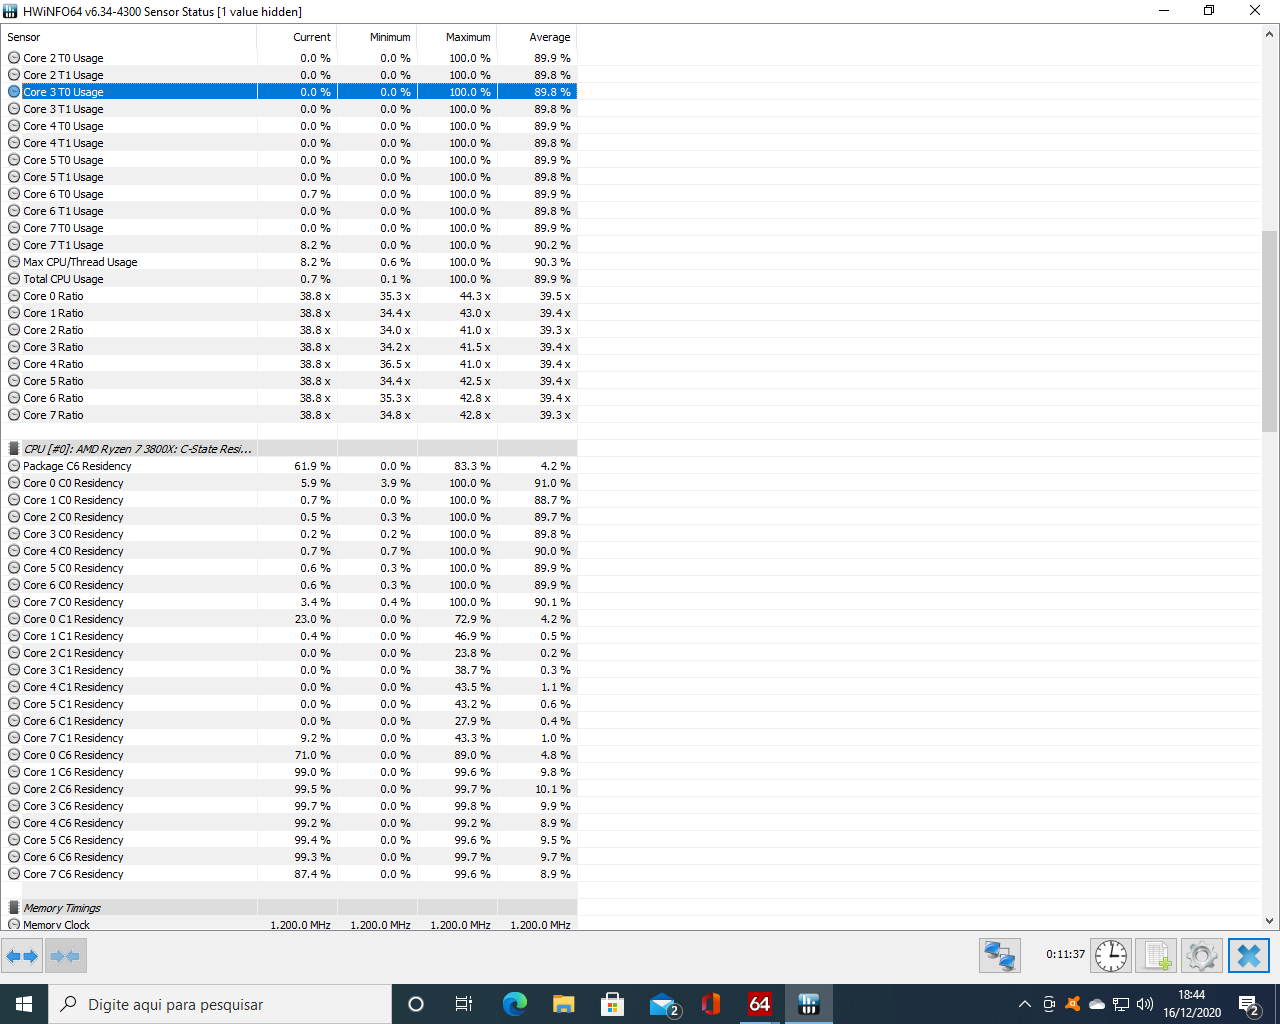Image resolution: width=1280 pixels, height=1024 pixels.
Task: Reset the elapsed time clock button
Action: point(1111,956)
